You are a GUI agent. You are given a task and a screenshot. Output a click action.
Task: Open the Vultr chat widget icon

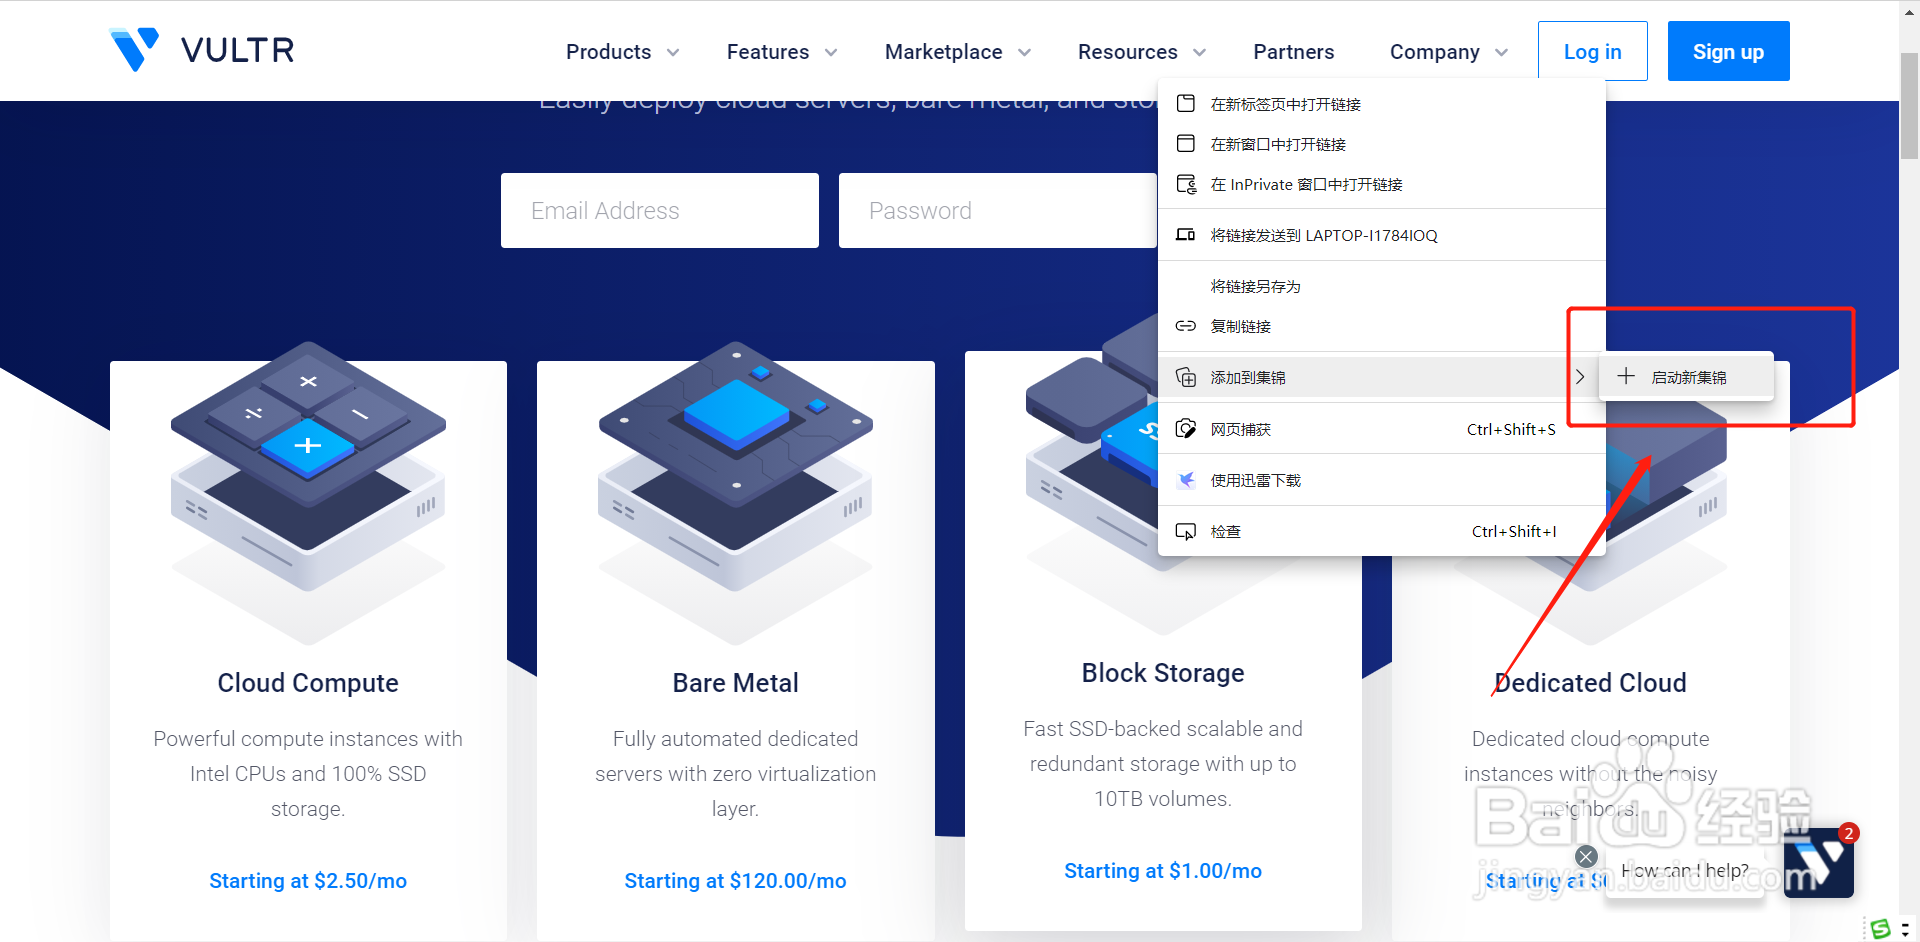[1819, 863]
